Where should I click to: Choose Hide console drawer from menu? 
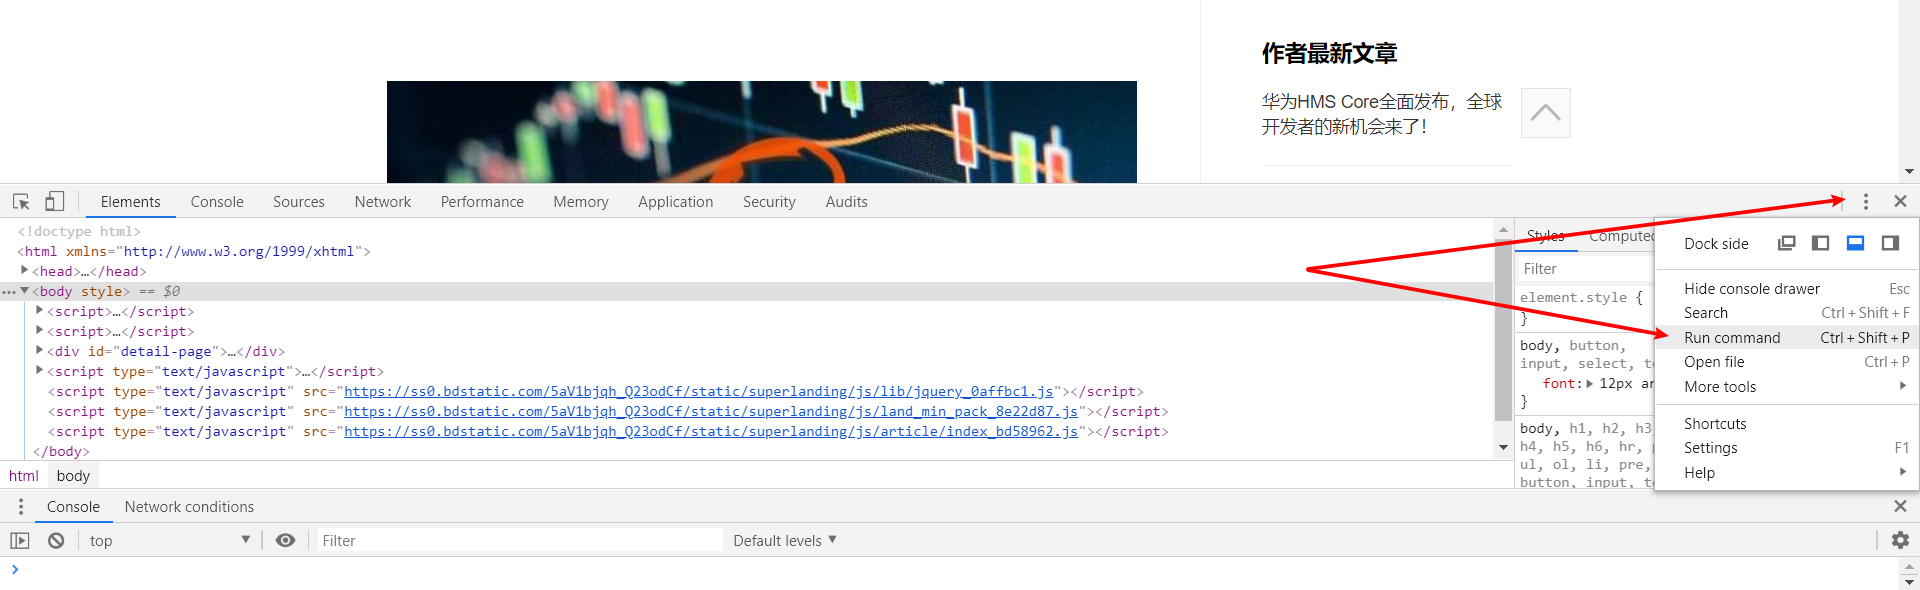(x=1787, y=289)
